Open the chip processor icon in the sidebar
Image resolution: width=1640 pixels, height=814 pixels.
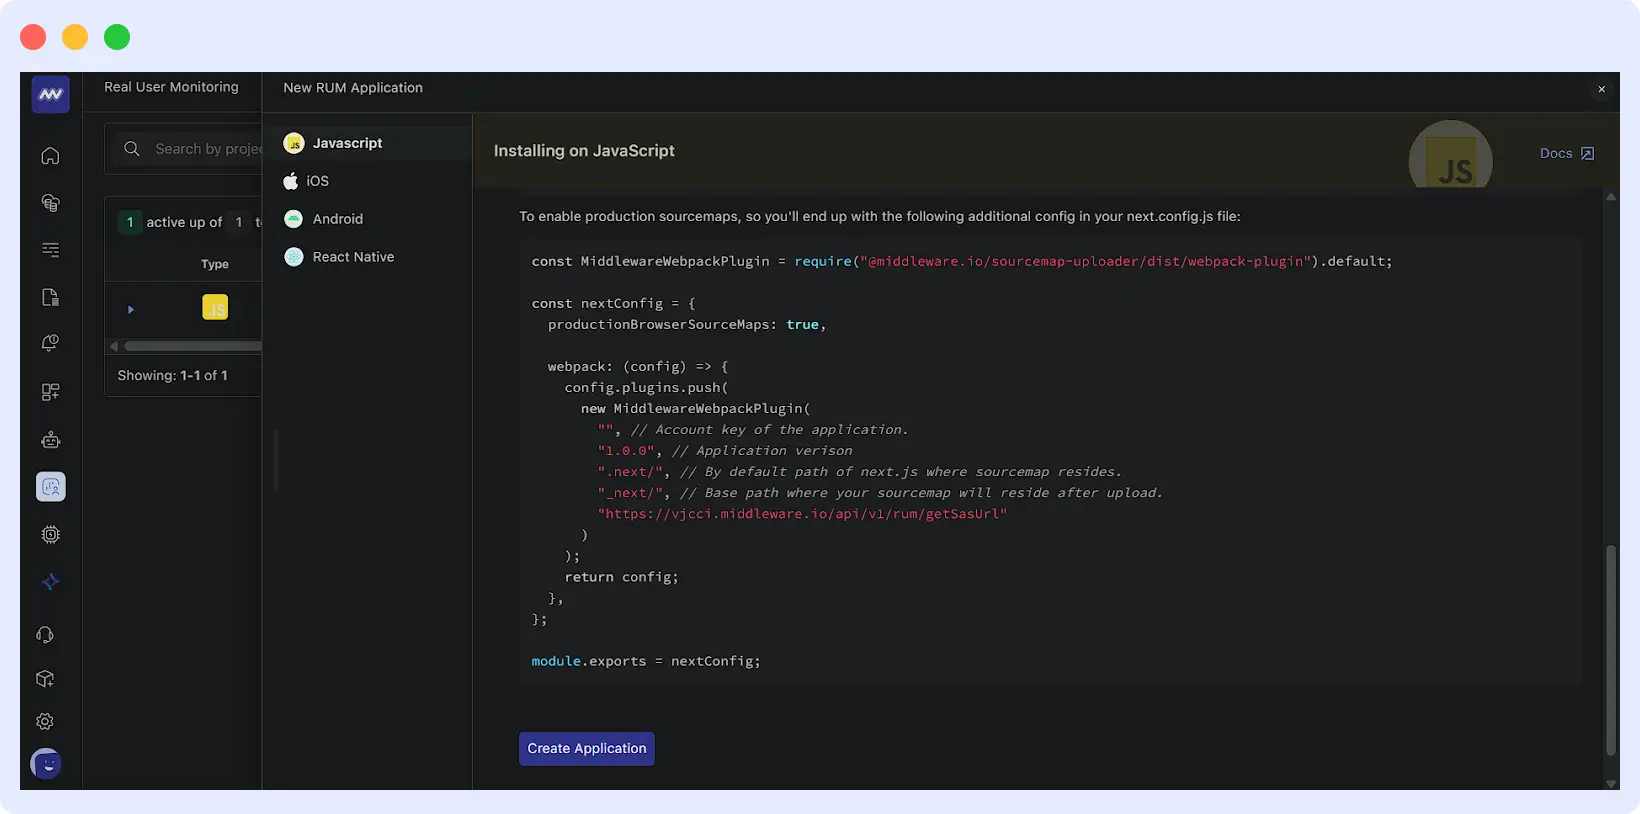tap(50, 535)
